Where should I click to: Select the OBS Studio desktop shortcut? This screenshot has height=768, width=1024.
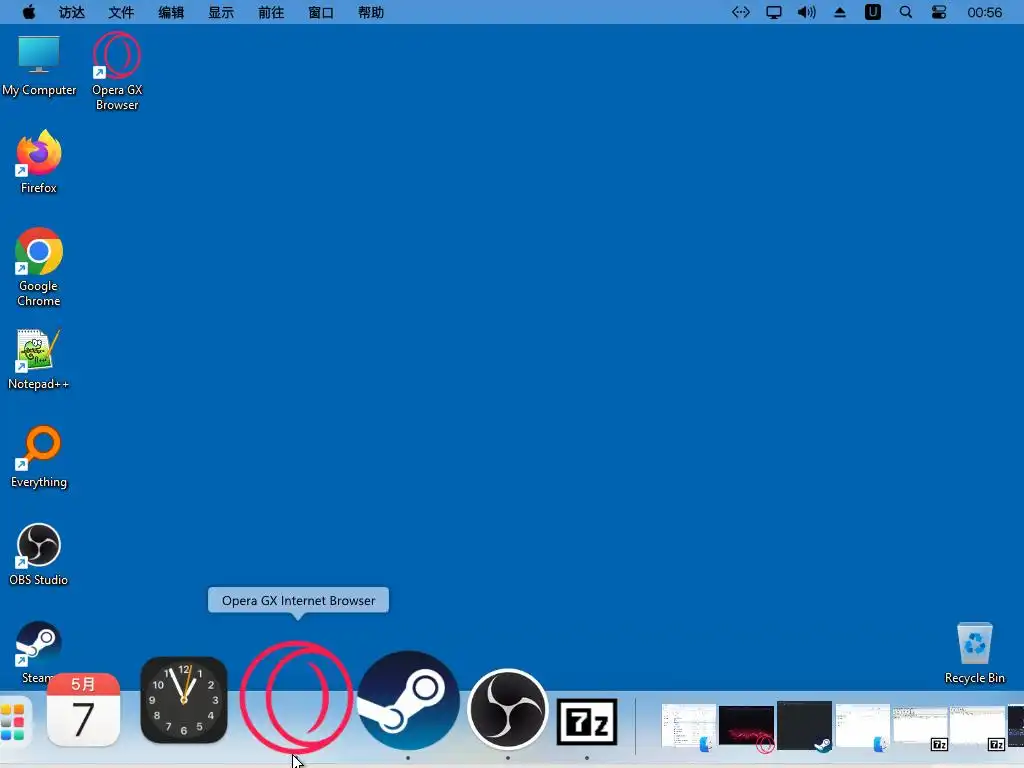(39, 554)
